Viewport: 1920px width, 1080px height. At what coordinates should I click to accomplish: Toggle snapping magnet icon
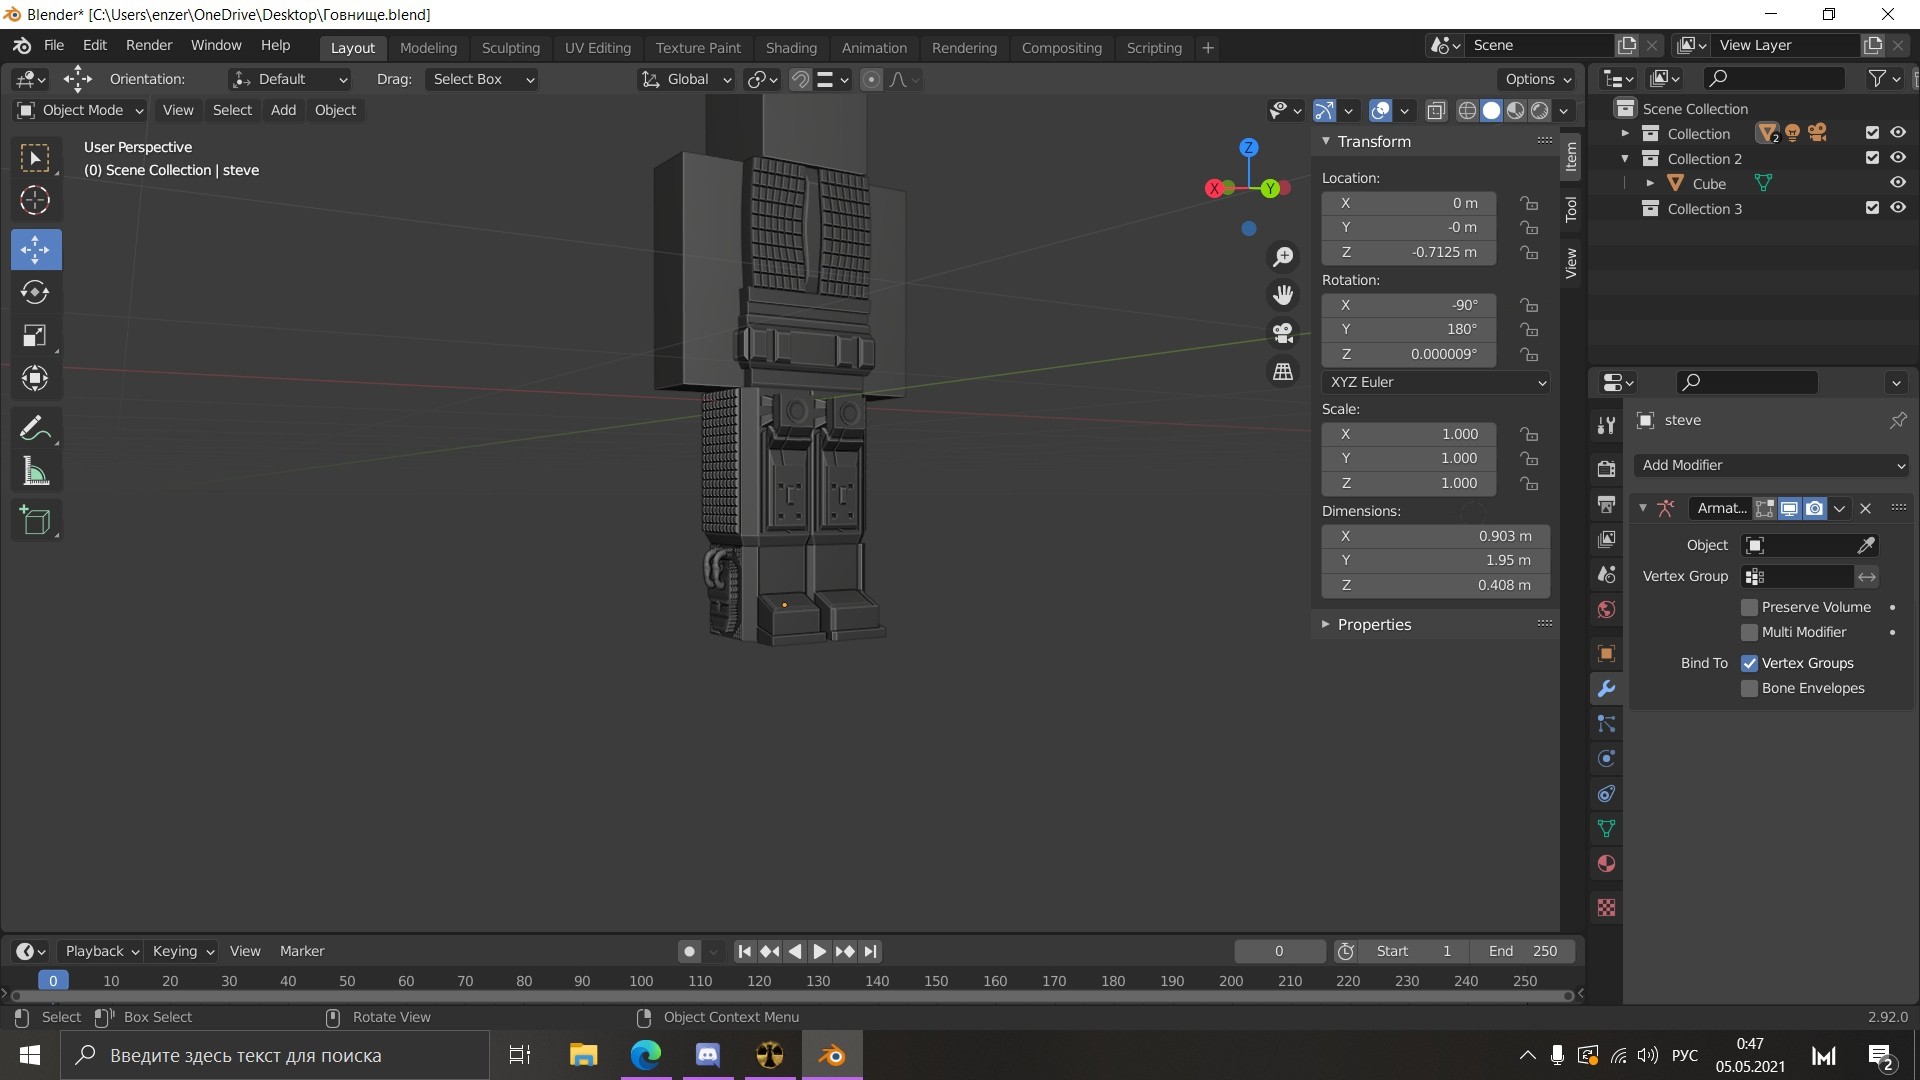click(x=800, y=79)
